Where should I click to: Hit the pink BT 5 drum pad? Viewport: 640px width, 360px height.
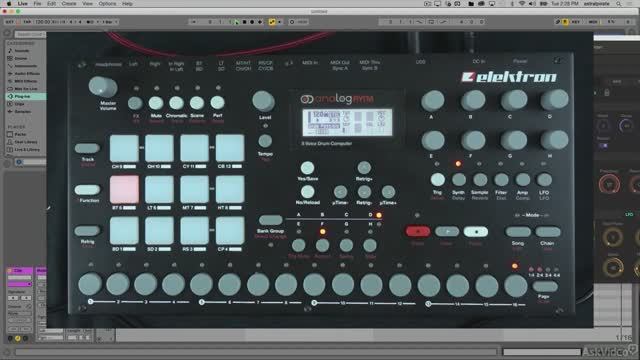coord(124,189)
